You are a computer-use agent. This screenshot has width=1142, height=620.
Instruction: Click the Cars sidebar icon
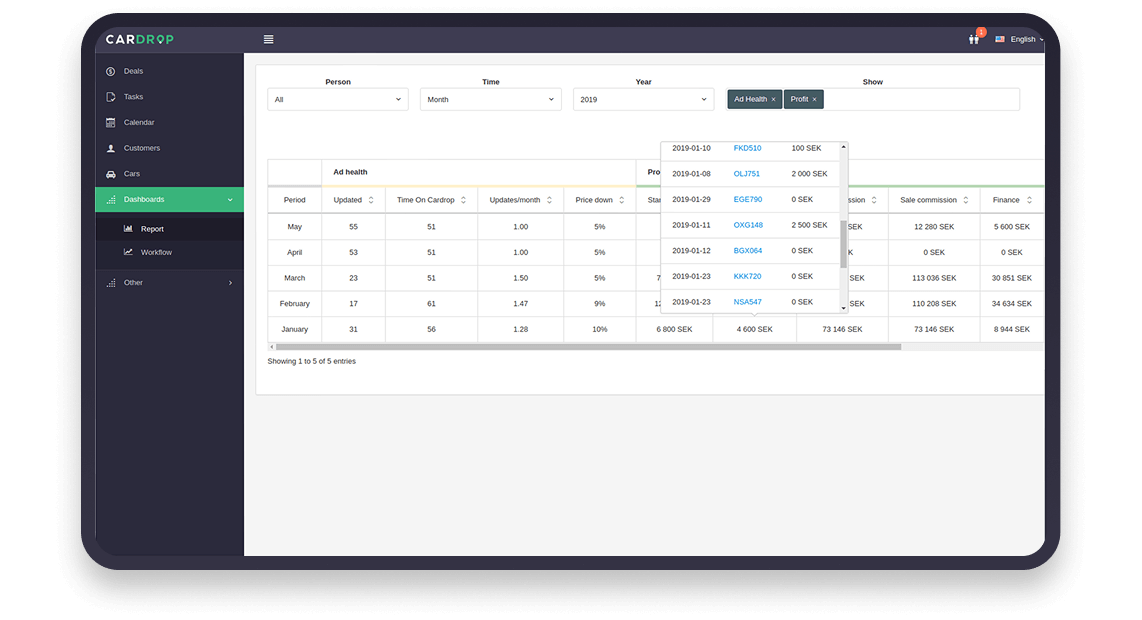tap(110, 174)
